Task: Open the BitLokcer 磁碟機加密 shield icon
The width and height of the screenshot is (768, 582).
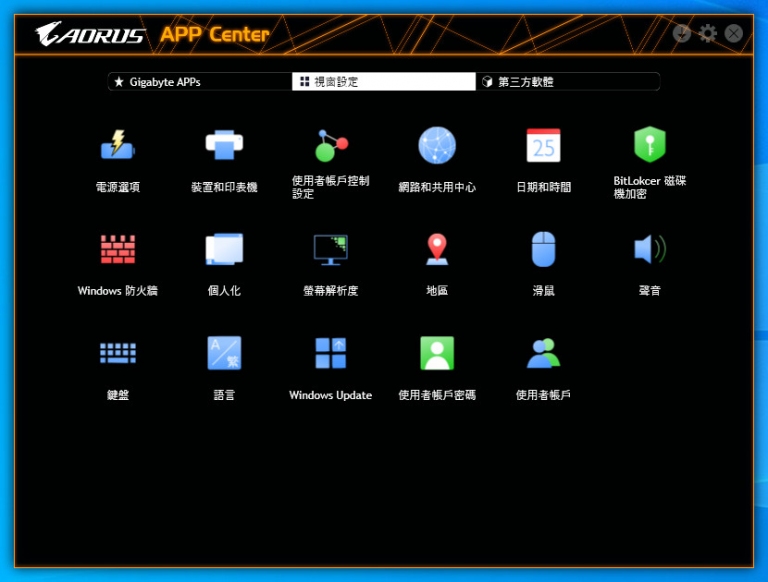Action: click(x=649, y=145)
